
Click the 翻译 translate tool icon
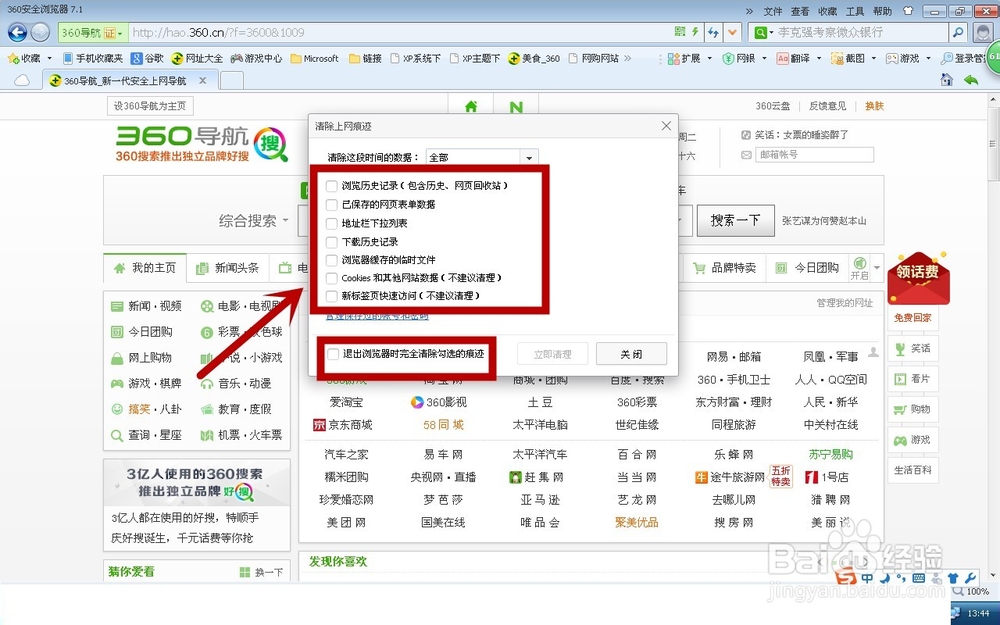point(793,58)
